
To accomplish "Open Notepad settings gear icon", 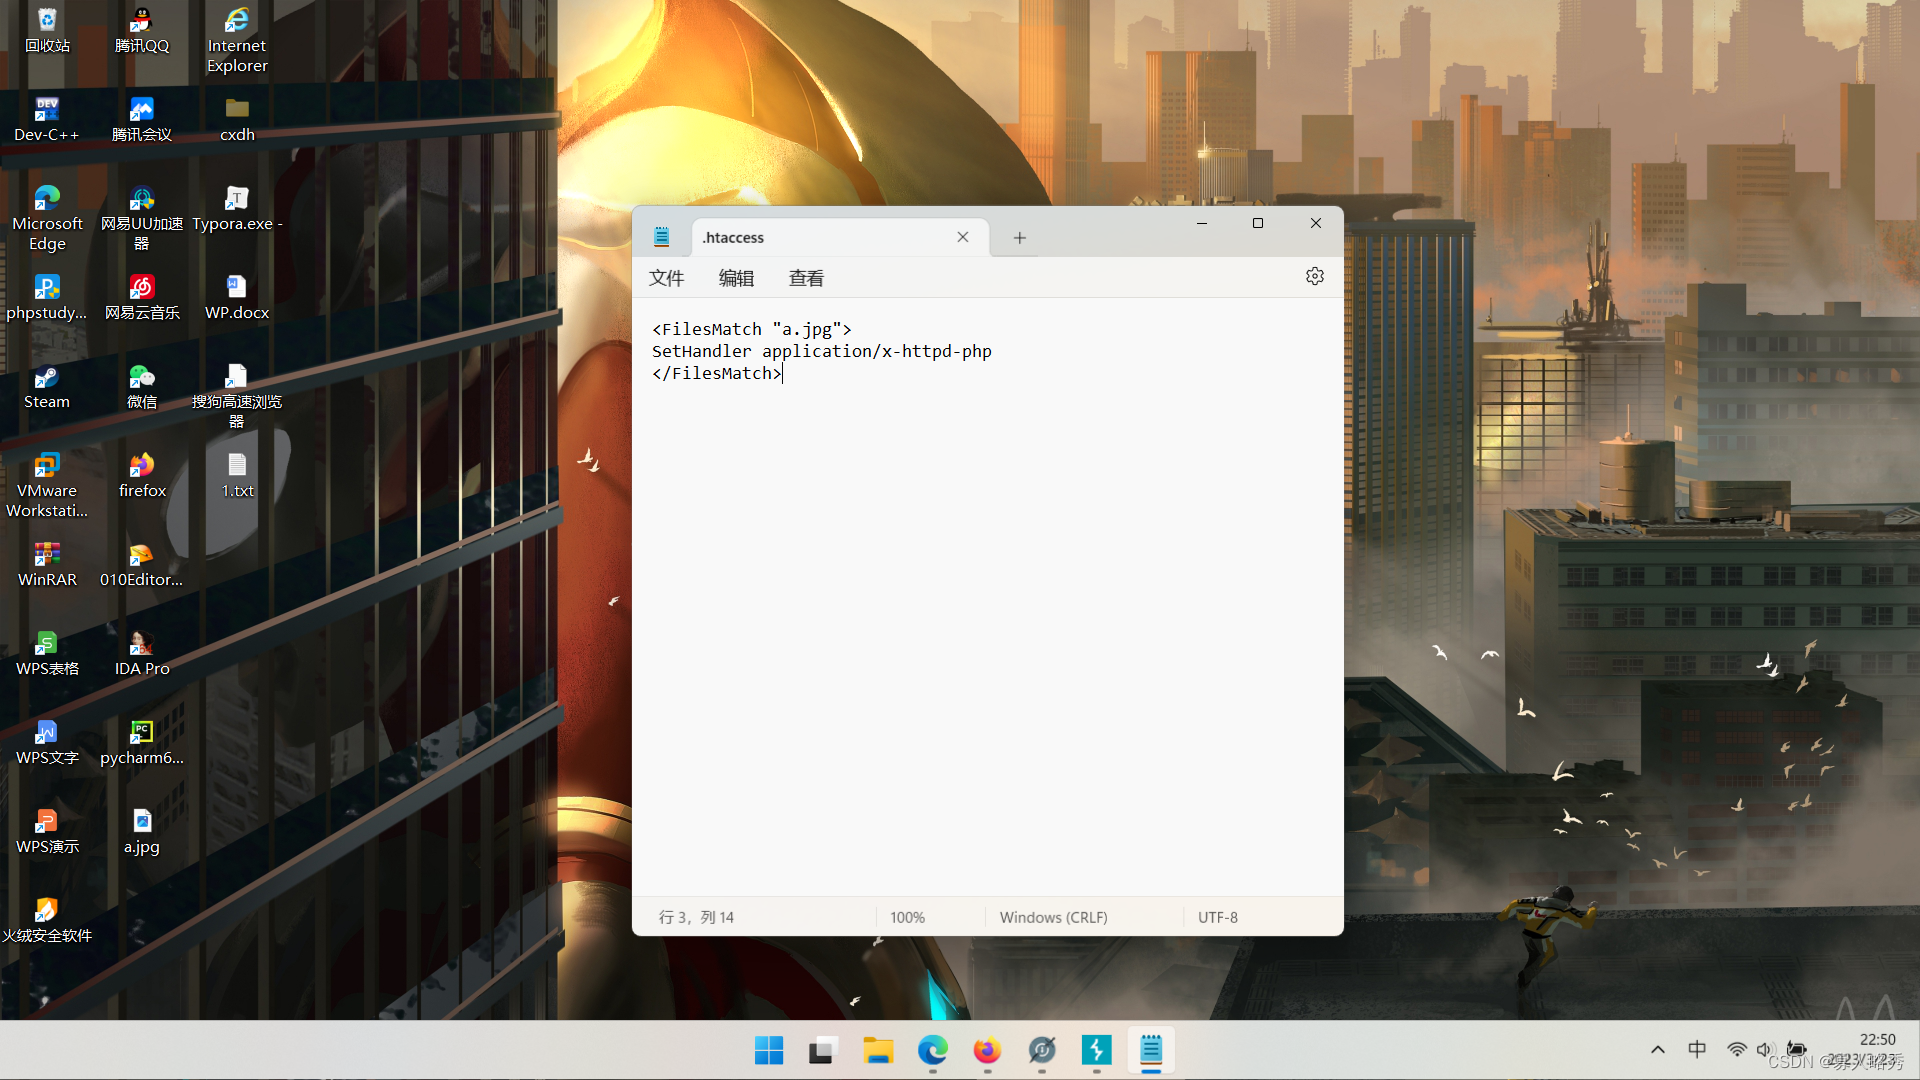I will pyautogui.click(x=1314, y=276).
